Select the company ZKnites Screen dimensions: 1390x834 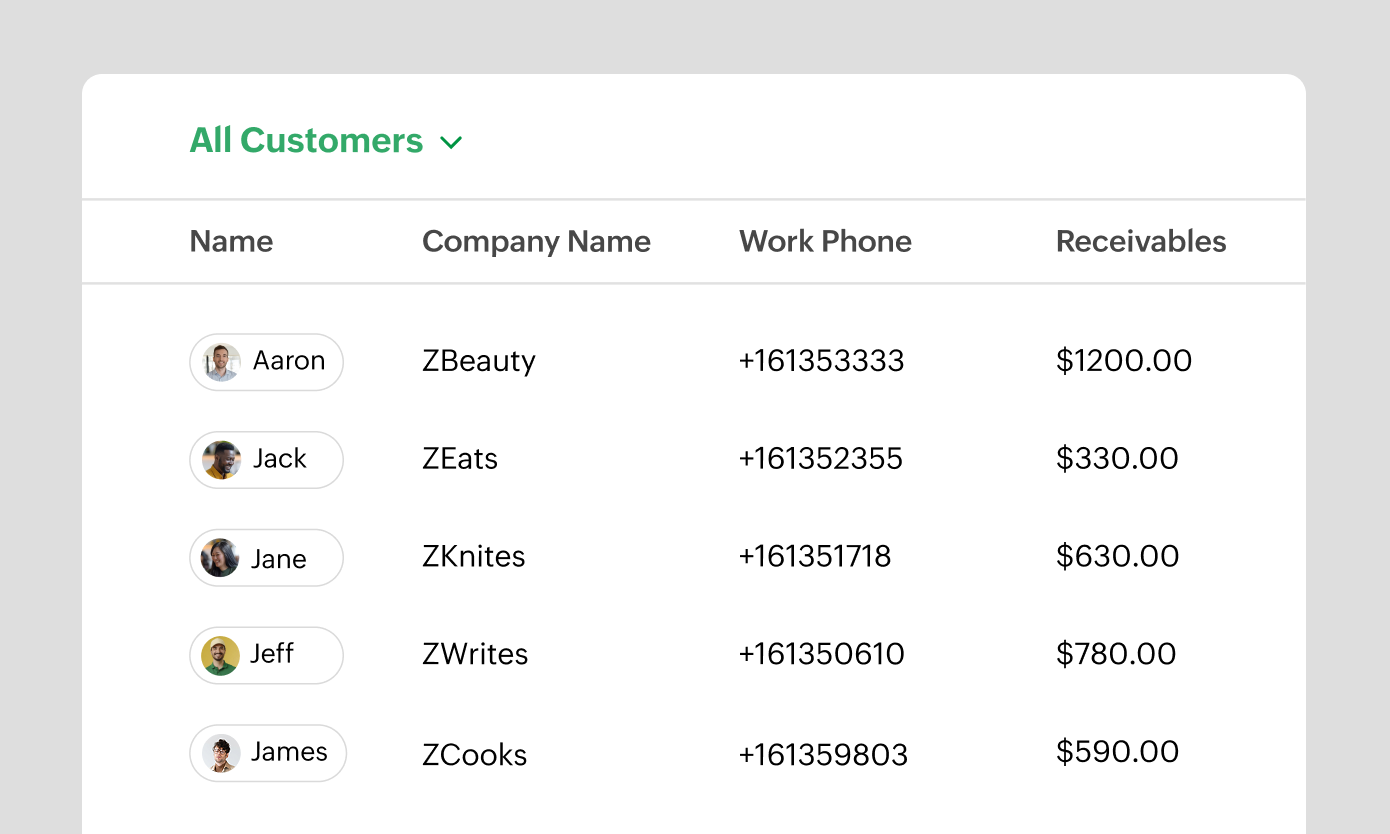point(473,557)
